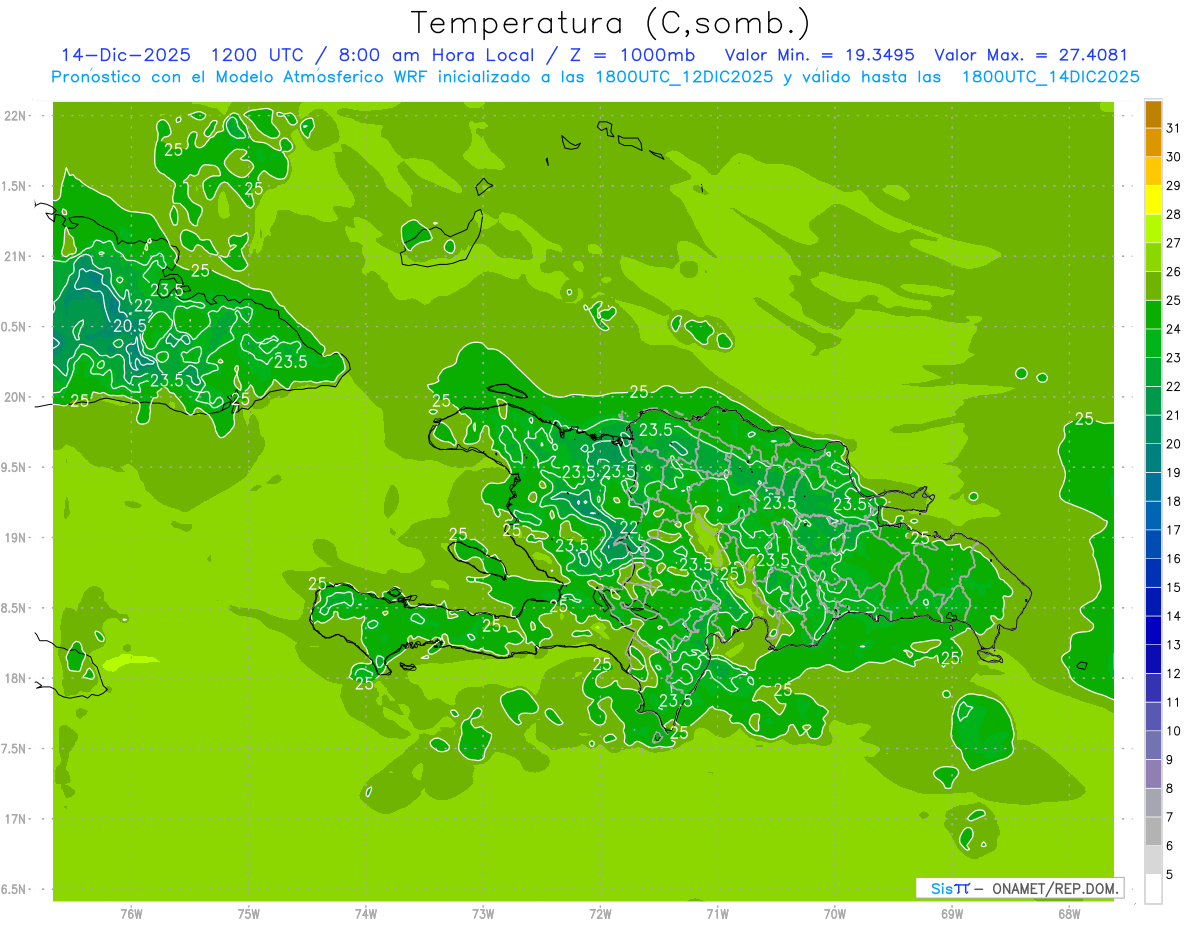The height and width of the screenshot is (927, 1200).
Task: Pick the green swatch between 24 and 25
Action: (1153, 315)
